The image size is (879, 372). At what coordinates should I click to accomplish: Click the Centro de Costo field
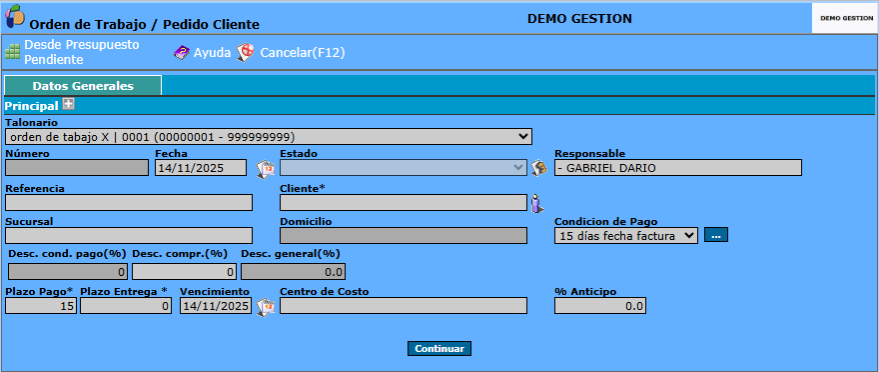point(403,305)
